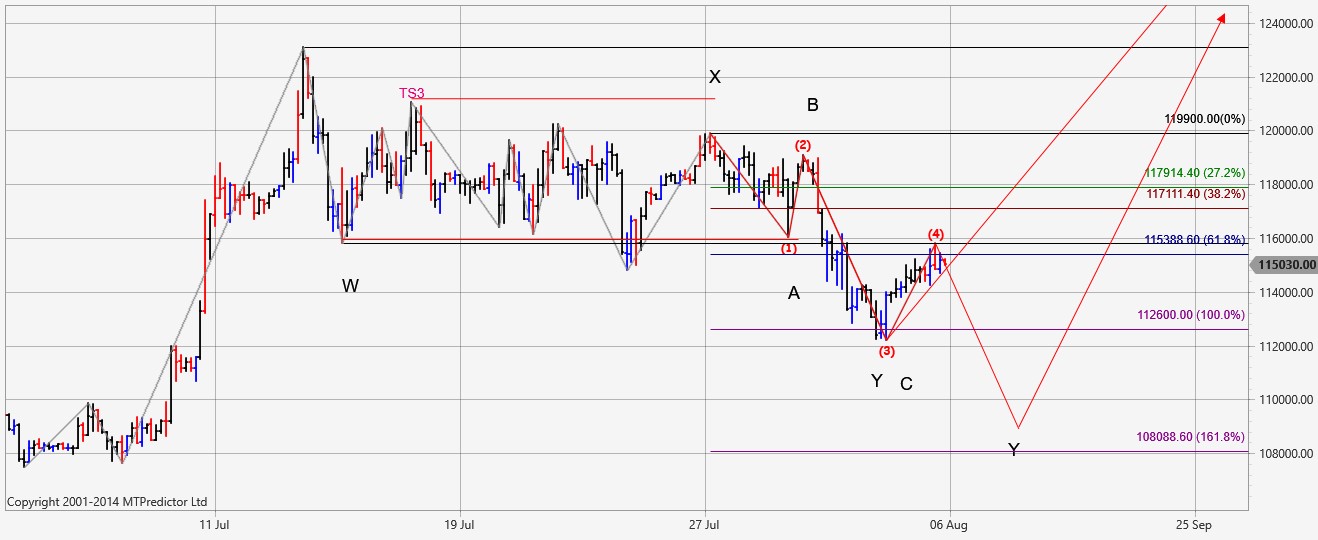
Task: Select the red (4) wave marker
Action: (935, 233)
